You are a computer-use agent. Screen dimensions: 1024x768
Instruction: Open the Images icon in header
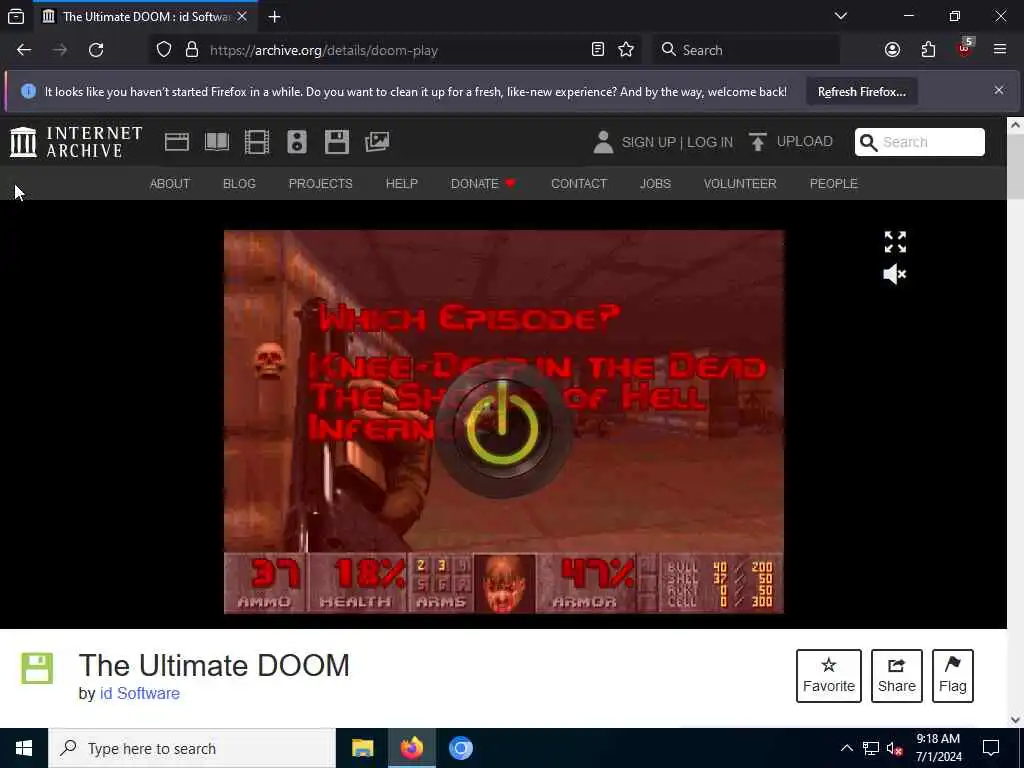[x=377, y=142]
